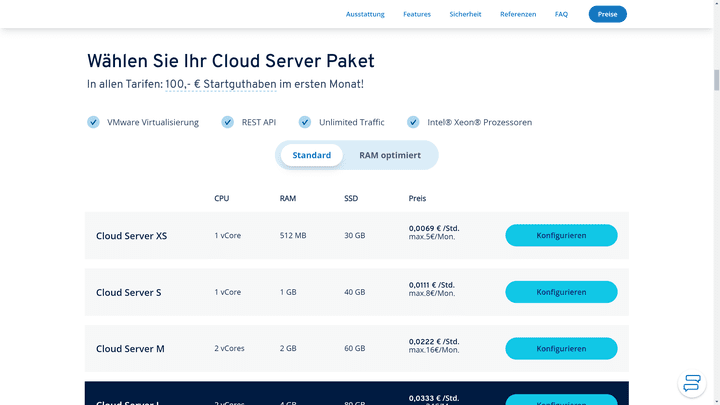Click the Preis column header
The width and height of the screenshot is (720, 405).
[x=417, y=198]
